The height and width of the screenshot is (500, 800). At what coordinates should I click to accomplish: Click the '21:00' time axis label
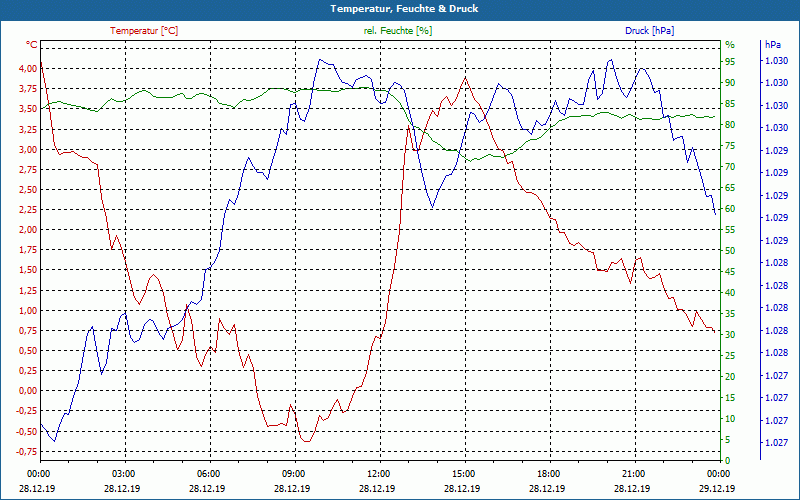pyautogui.click(x=633, y=473)
